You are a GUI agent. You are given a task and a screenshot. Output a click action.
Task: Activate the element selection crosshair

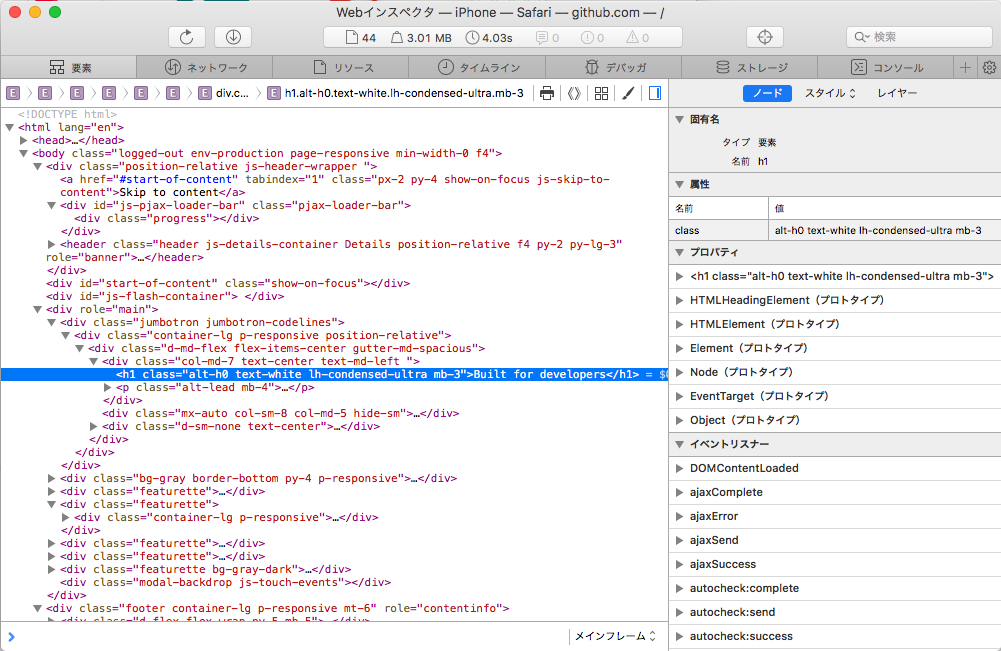(765, 37)
